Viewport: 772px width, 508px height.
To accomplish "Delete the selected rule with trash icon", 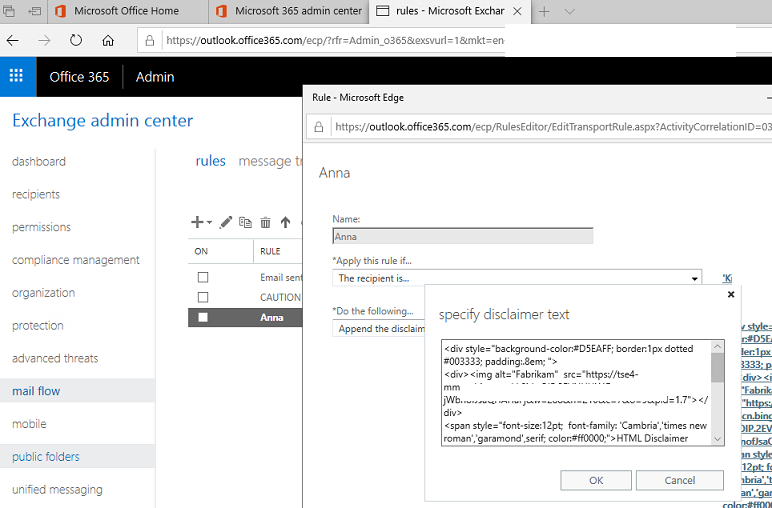I will 265,222.
